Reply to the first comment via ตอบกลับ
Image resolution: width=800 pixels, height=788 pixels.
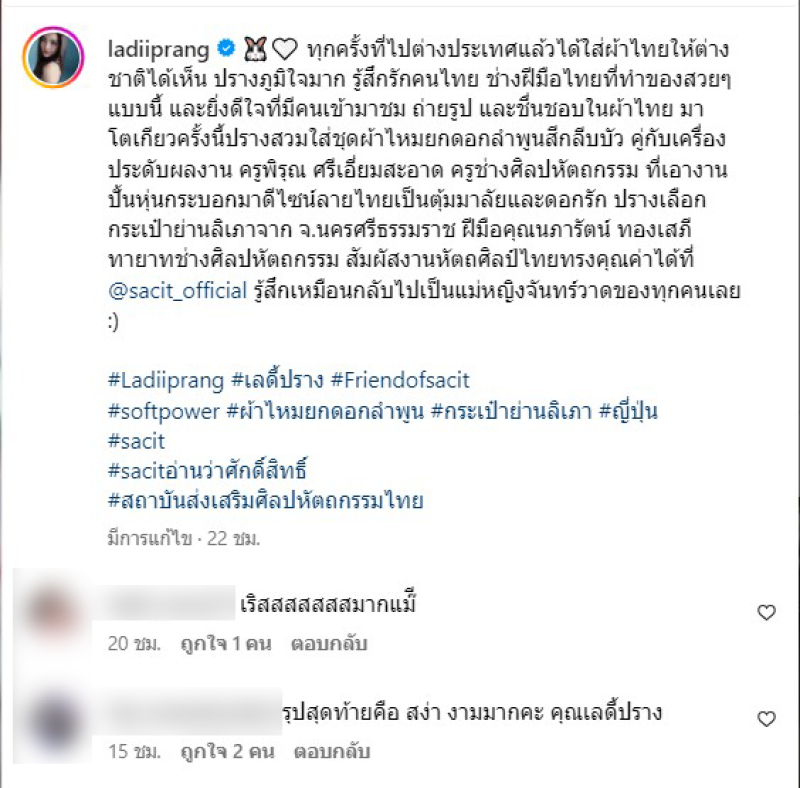329,644
